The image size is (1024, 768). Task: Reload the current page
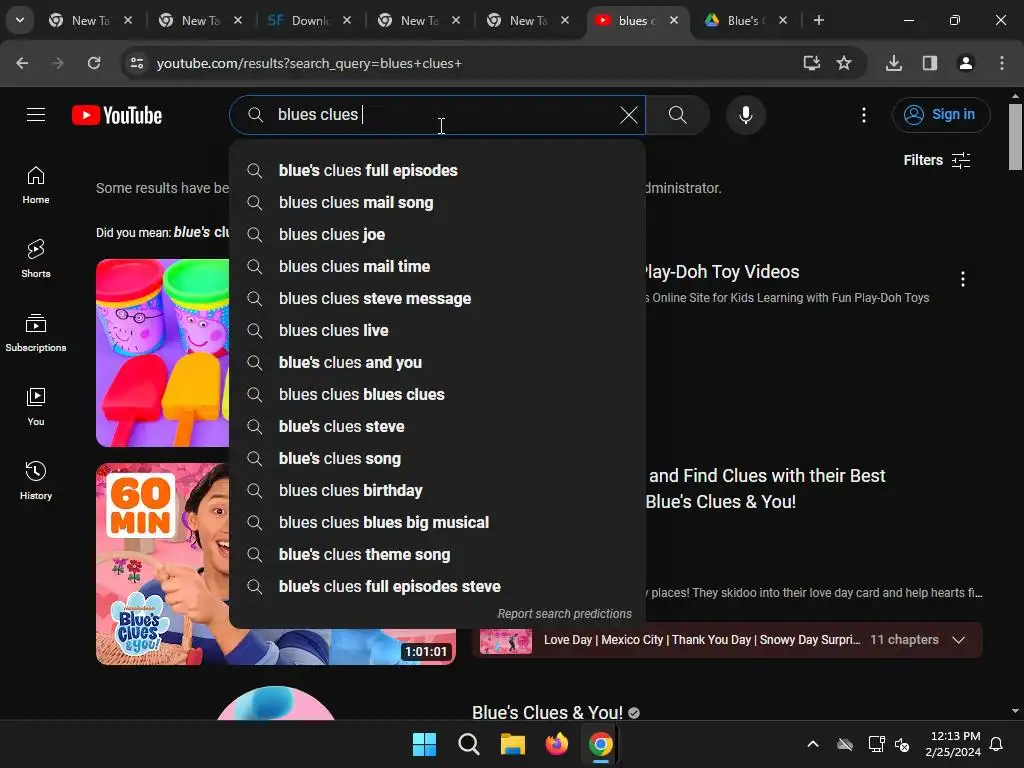94,63
